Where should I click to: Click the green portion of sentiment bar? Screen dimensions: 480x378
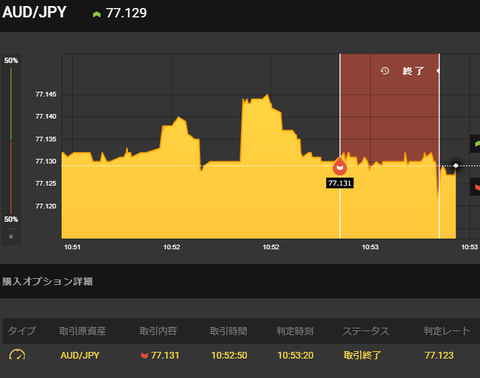[11, 104]
